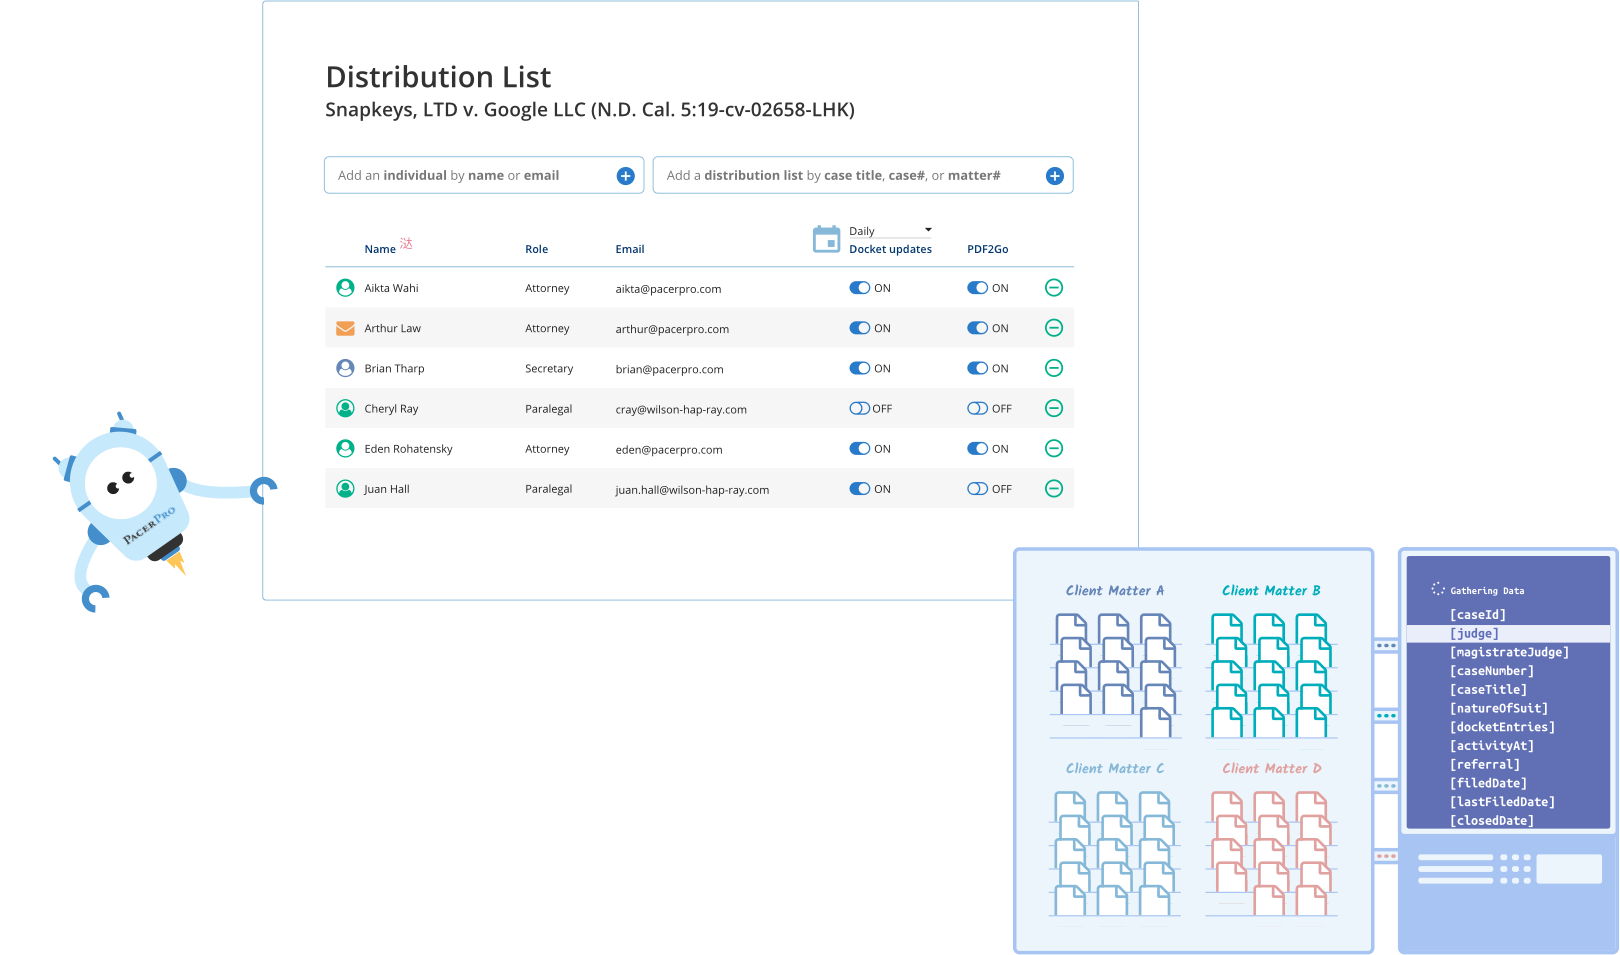The height and width of the screenshot is (955, 1620).
Task: Click the [caseTitle] field
Action: pos(1488,690)
